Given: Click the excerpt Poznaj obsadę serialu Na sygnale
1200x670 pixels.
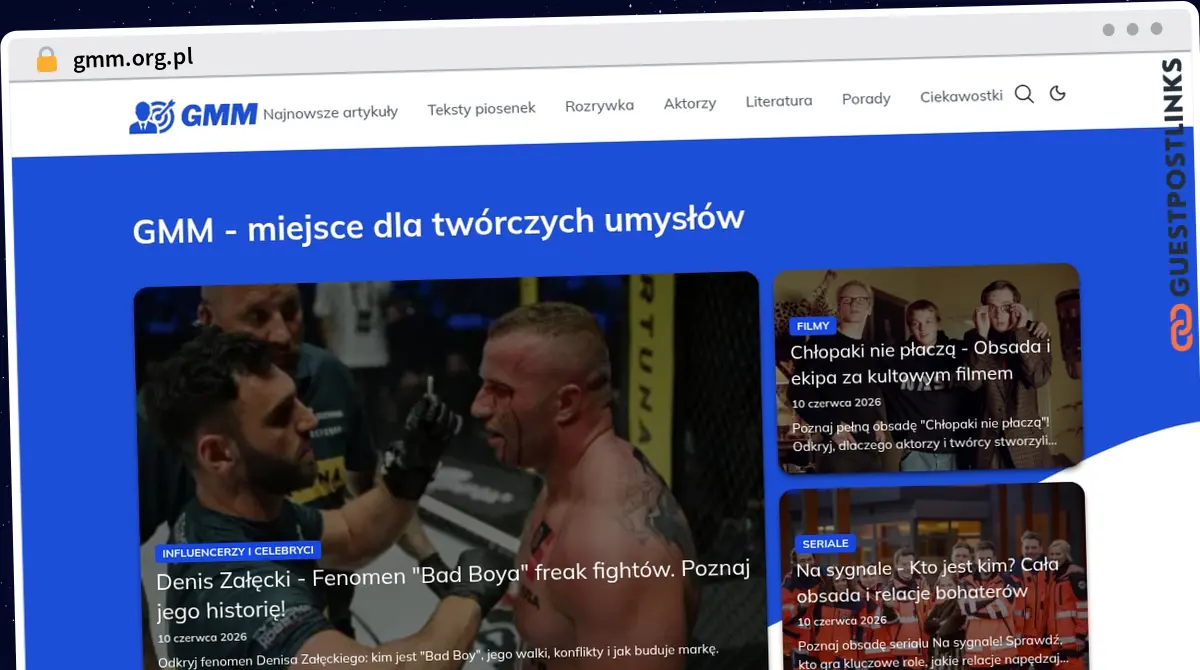Looking at the screenshot, I should click(x=933, y=650).
